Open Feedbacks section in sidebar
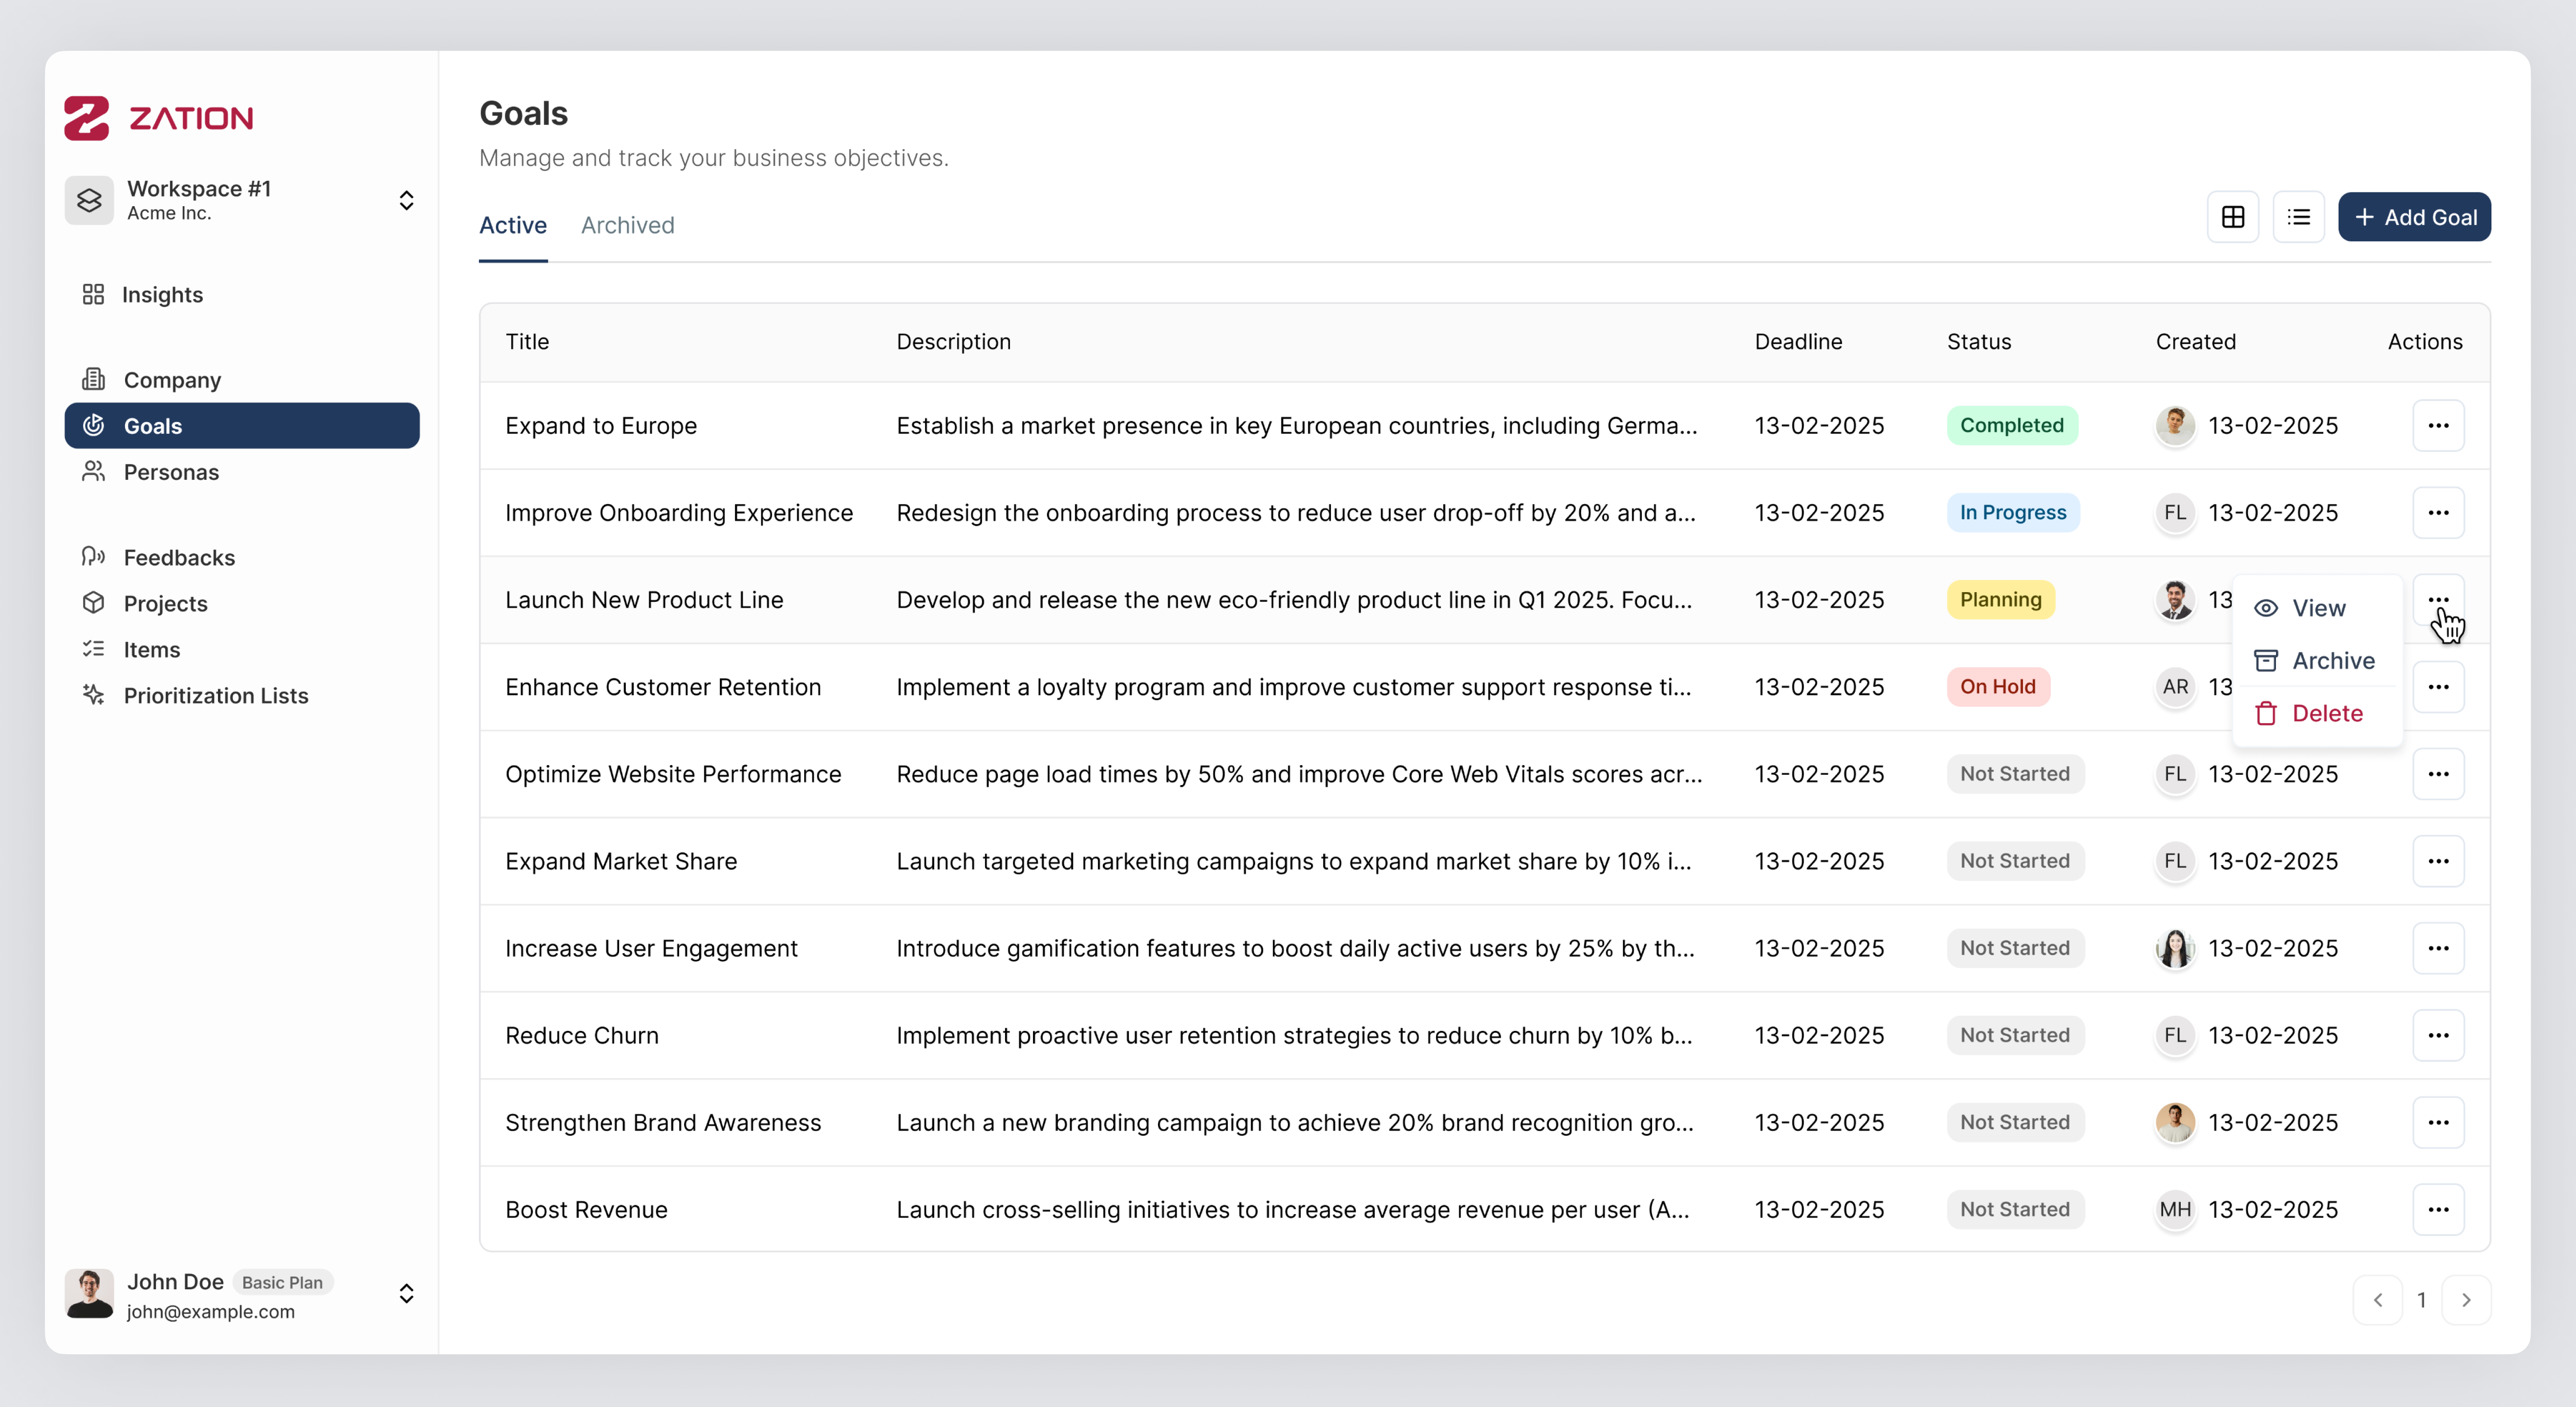The width and height of the screenshot is (2576, 1407). [x=179, y=557]
